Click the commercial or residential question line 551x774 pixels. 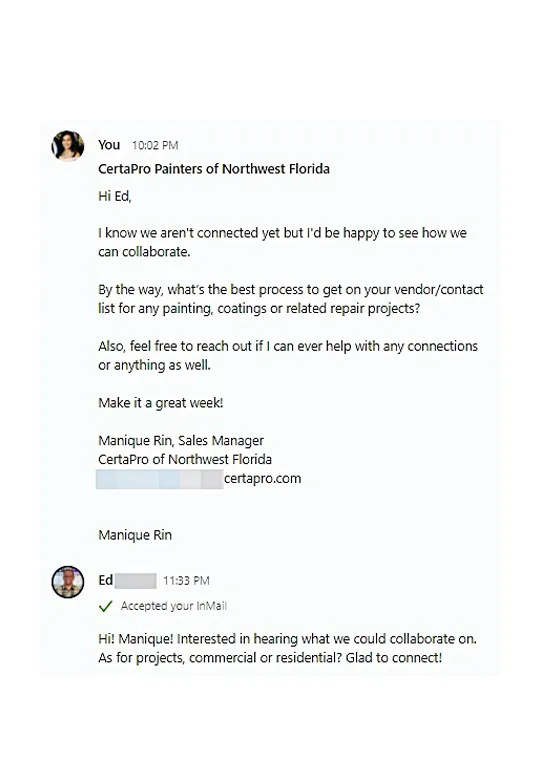click(x=270, y=658)
